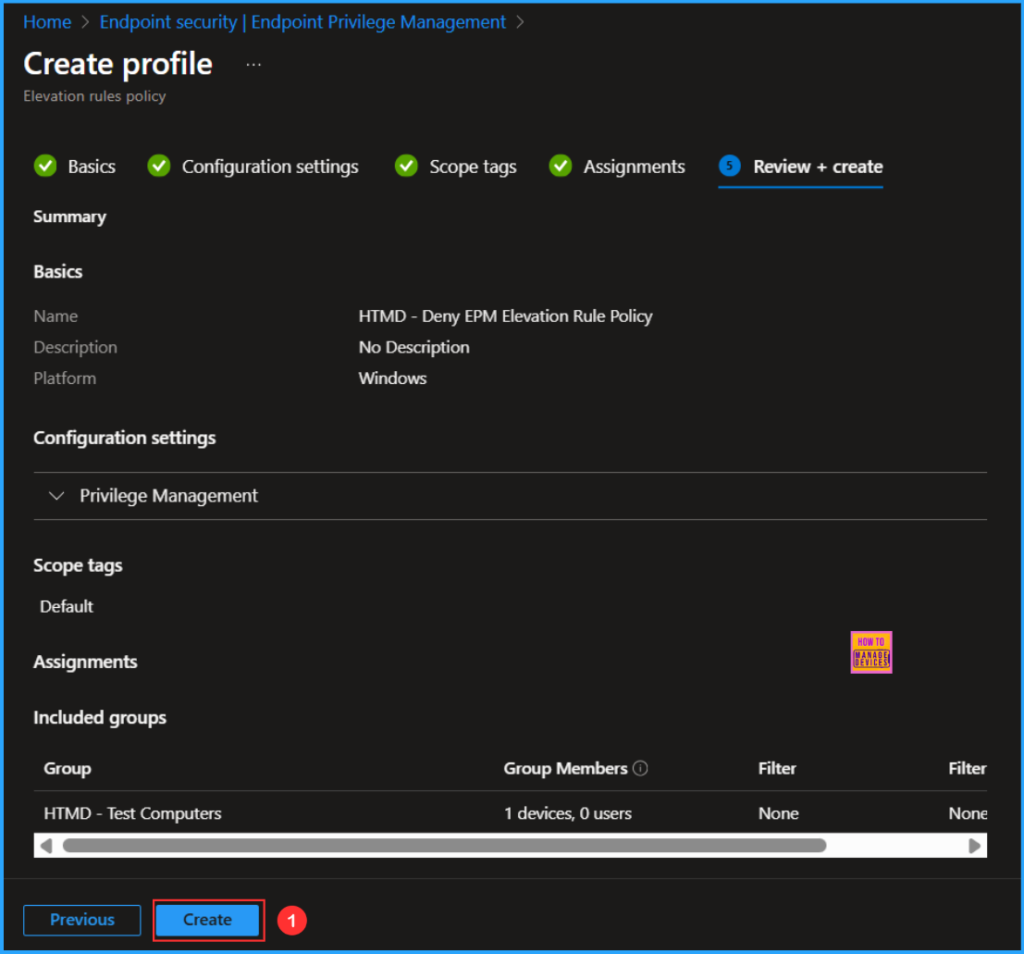The width and height of the screenshot is (1024, 954).
Task: Go to the Basics step tab
Action: click(91, 167)
